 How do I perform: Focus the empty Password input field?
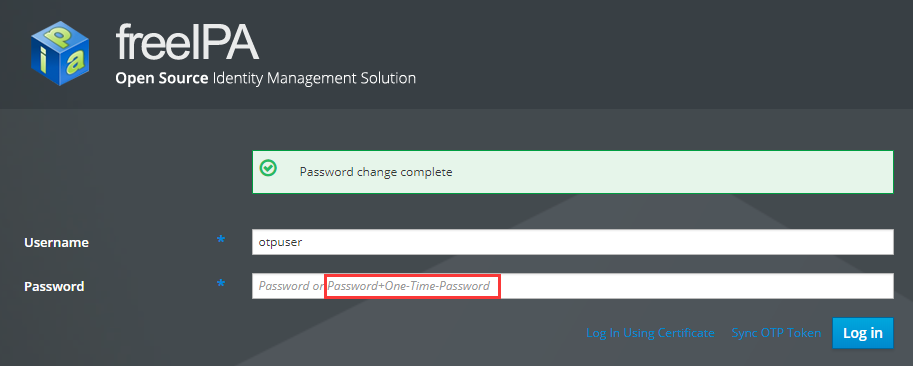tap(572, 286)
